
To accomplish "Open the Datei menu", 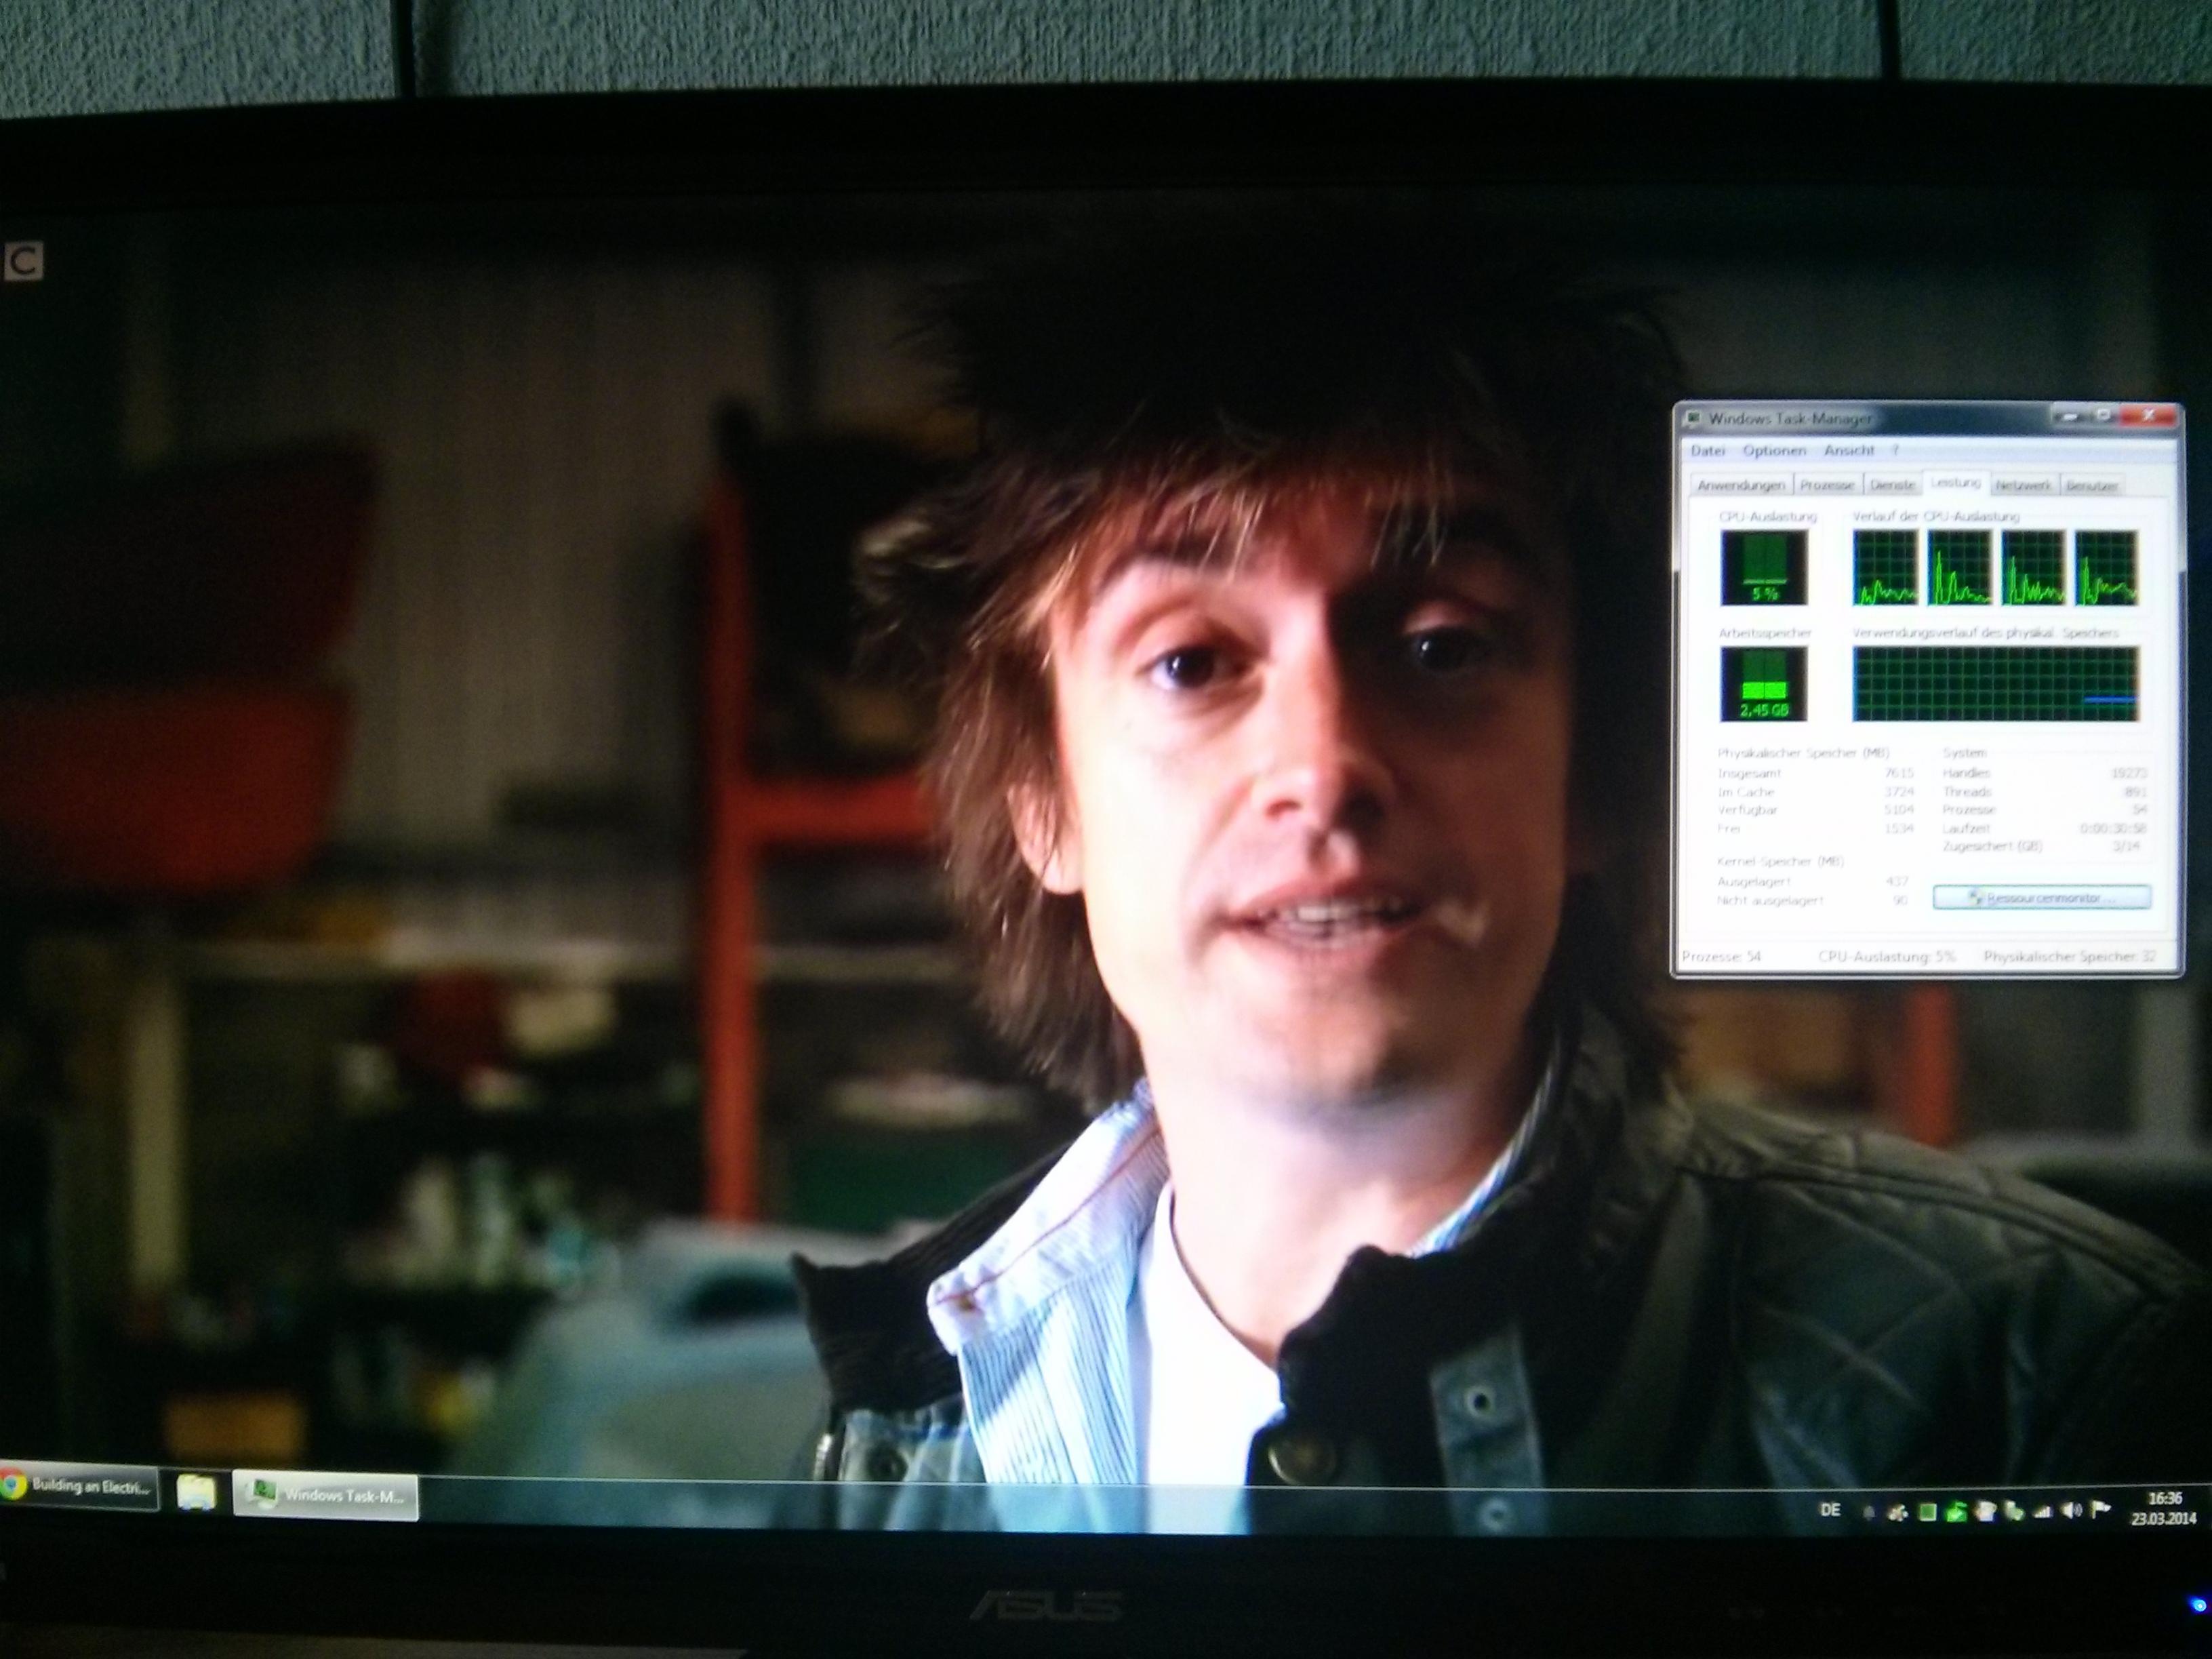I will point(1708,451).
